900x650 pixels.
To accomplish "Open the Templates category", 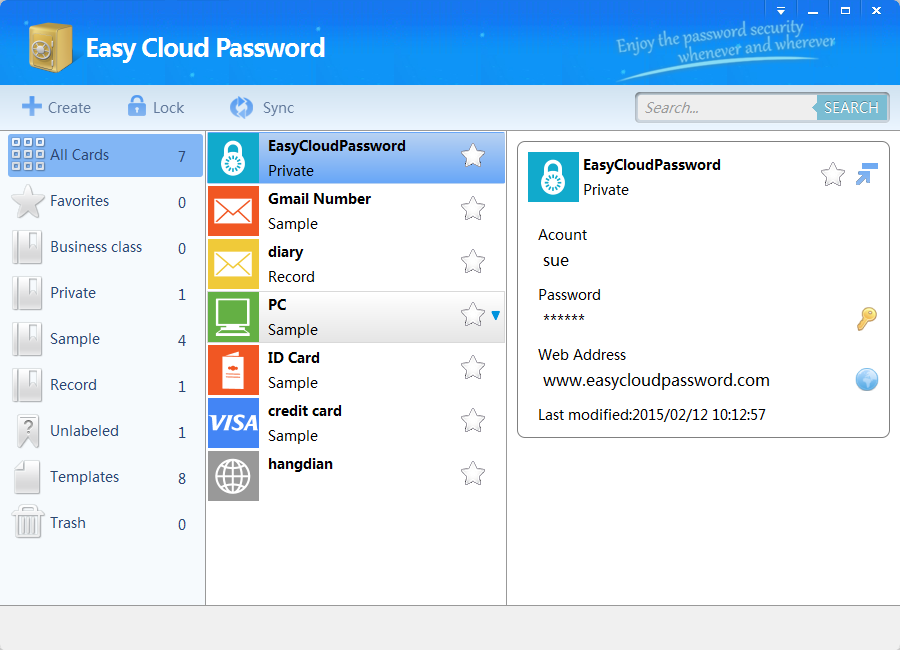I will point(106,477).
